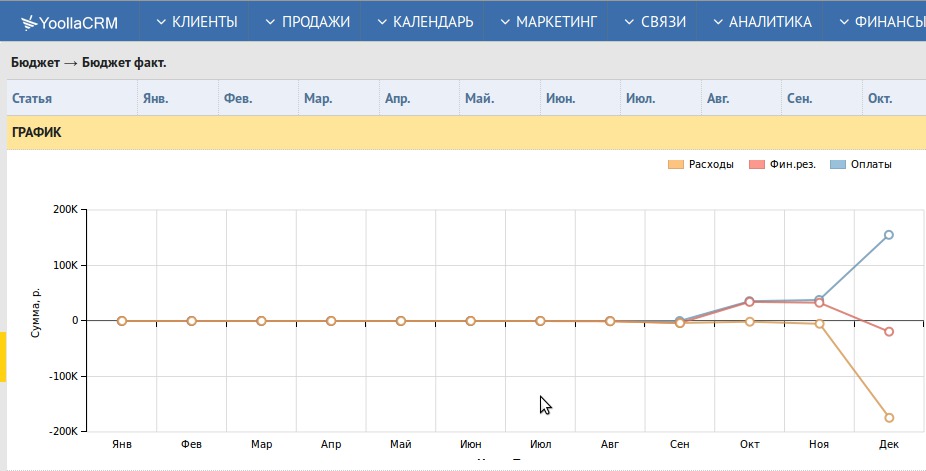Click the Оплаты data point for Дек
Viewport: 926px width, 471px height.
click(x=889, y=235)
